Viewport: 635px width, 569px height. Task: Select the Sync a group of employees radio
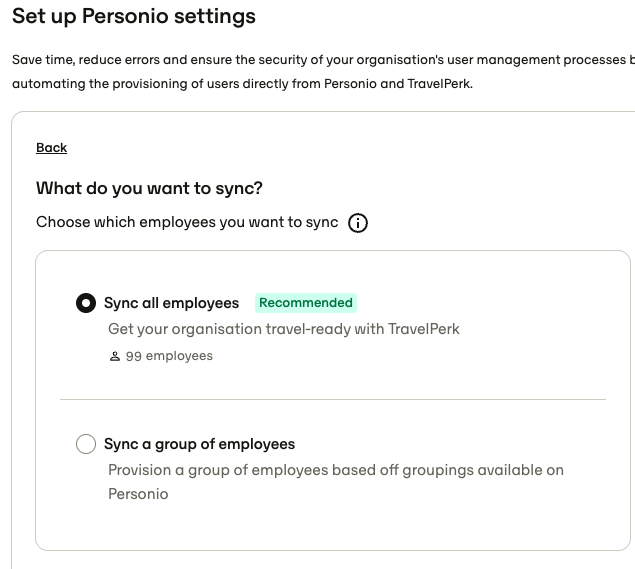coord(86,444)
